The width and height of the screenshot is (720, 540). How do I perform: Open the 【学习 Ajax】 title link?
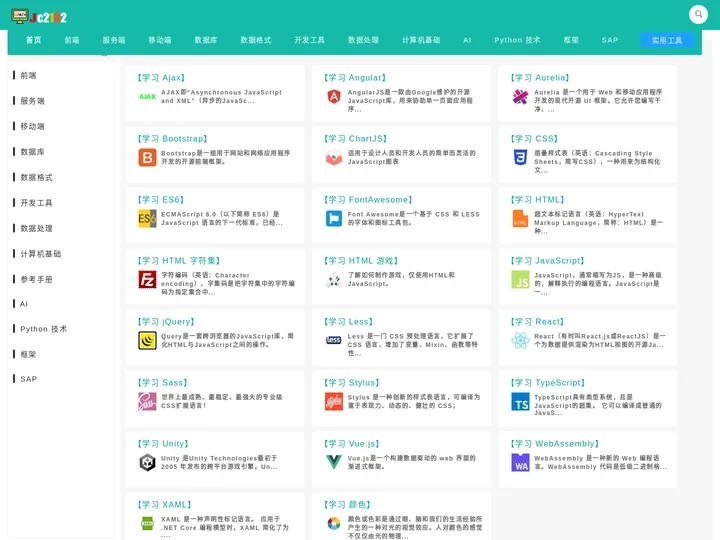point(161,78)
